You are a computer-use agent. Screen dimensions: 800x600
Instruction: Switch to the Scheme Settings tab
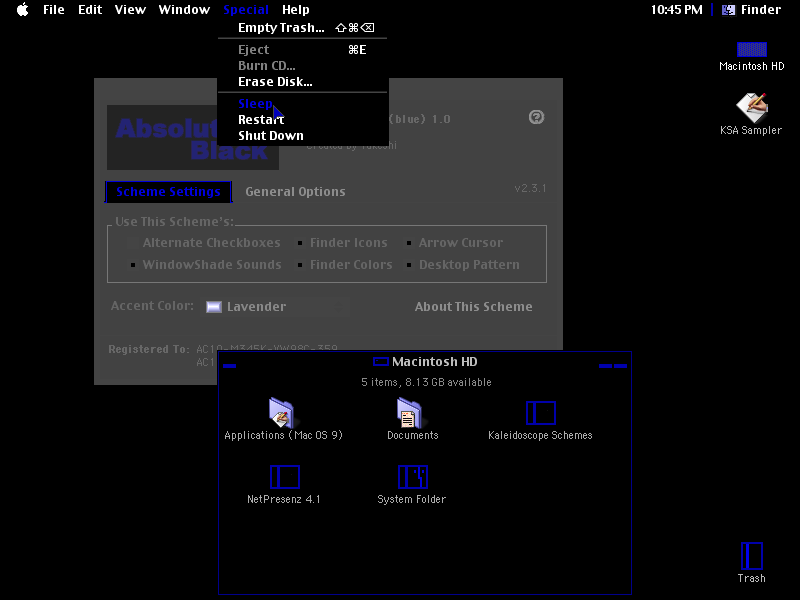click(168, 192)
